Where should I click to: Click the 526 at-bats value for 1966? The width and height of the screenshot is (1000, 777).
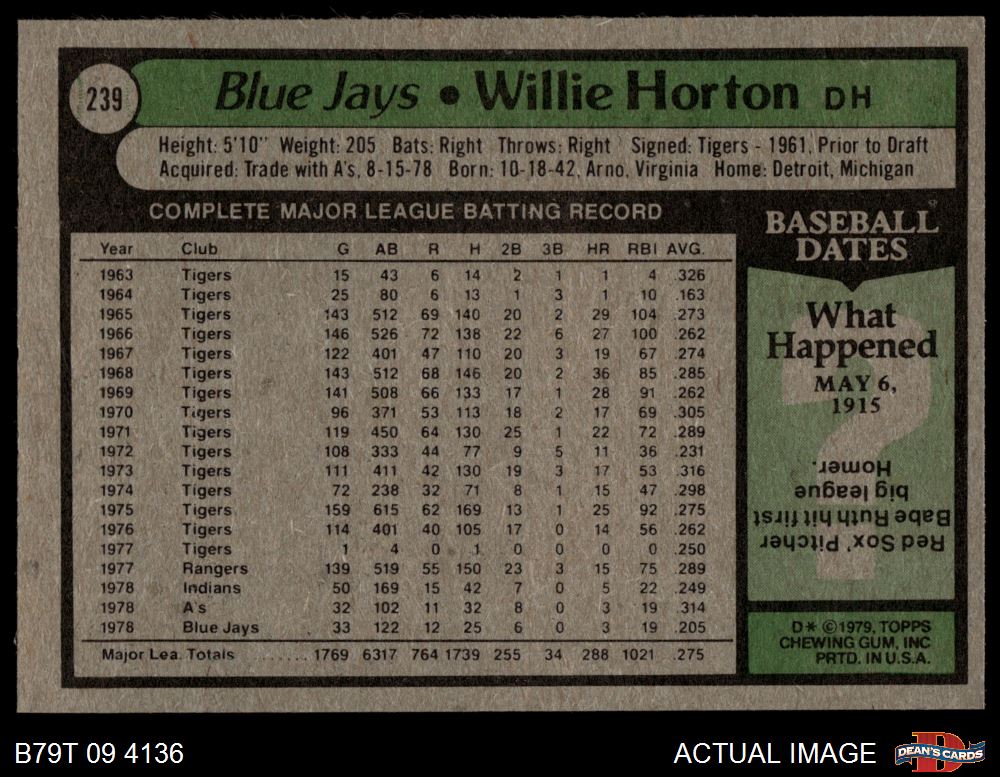coord(385,334)
